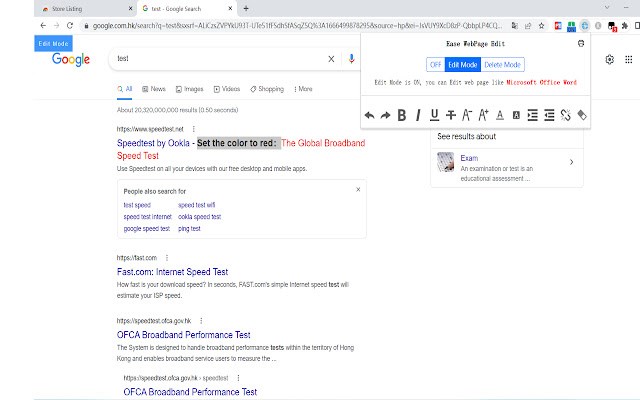Expand the Exam result chevron
This screenshot has height=400, width=640.
click(x=571, y=162)
